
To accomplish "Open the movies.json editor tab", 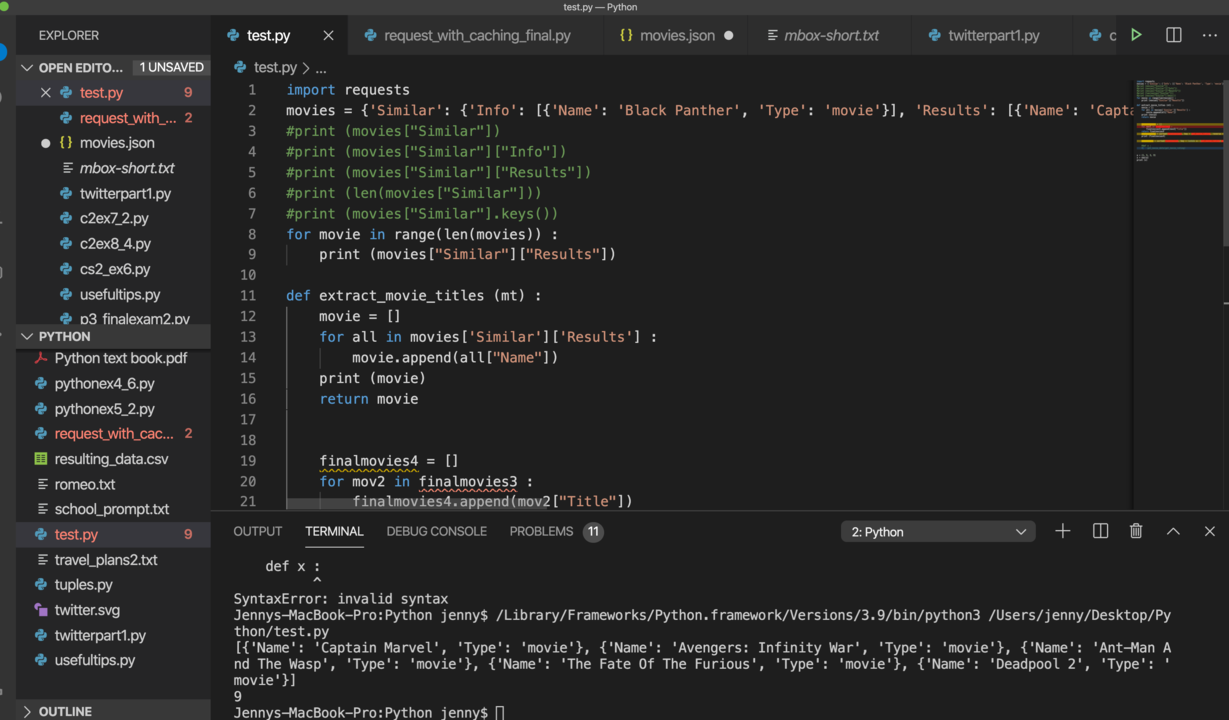I will [676, 35].
